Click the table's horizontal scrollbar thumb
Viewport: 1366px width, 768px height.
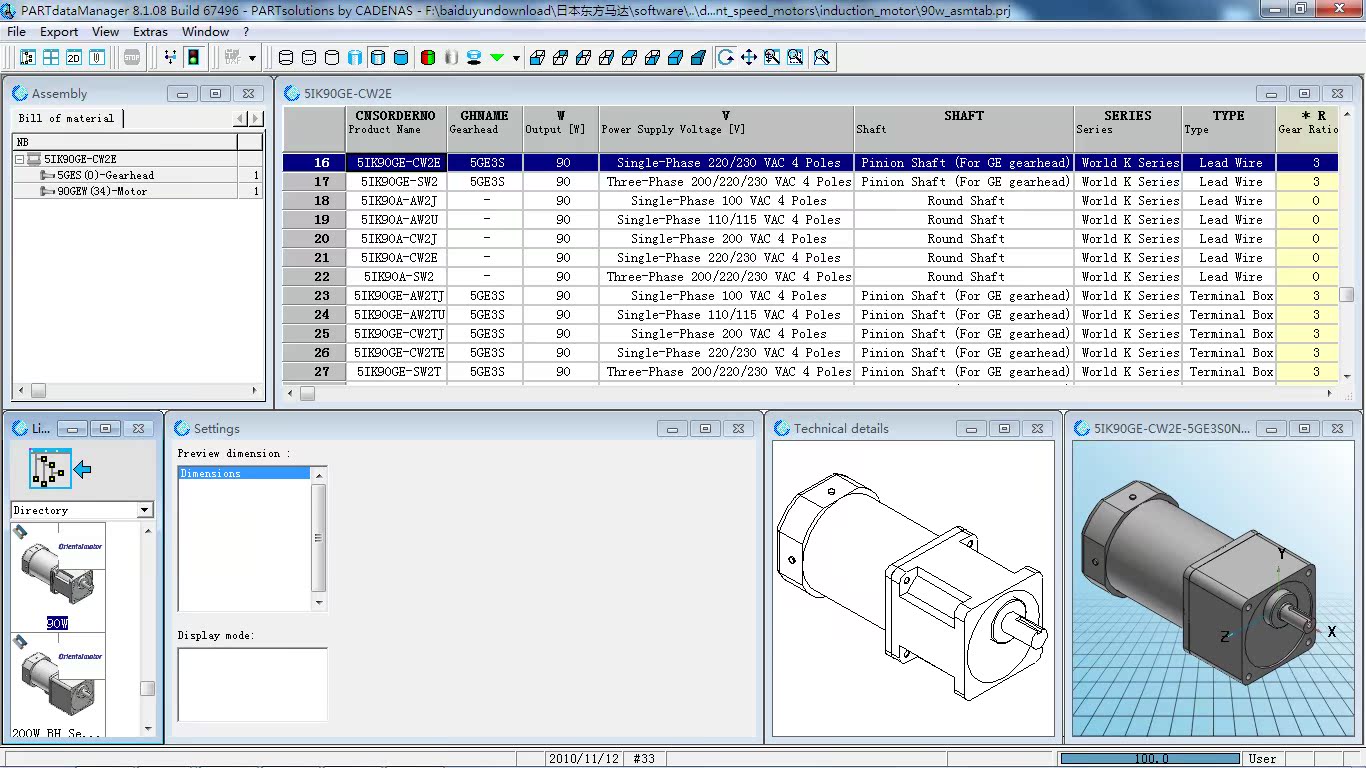pos(307,394)
